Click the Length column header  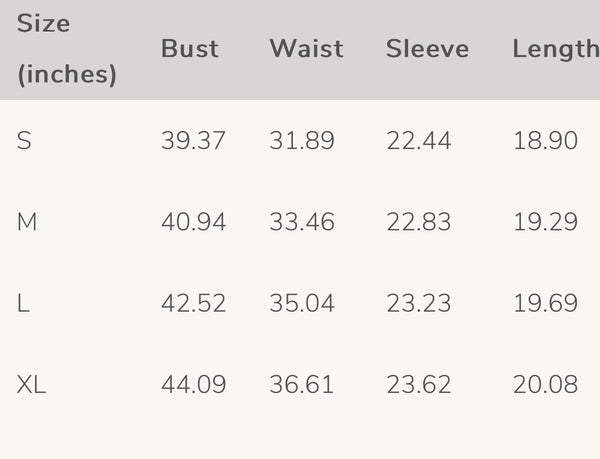[x=555, y=49]
